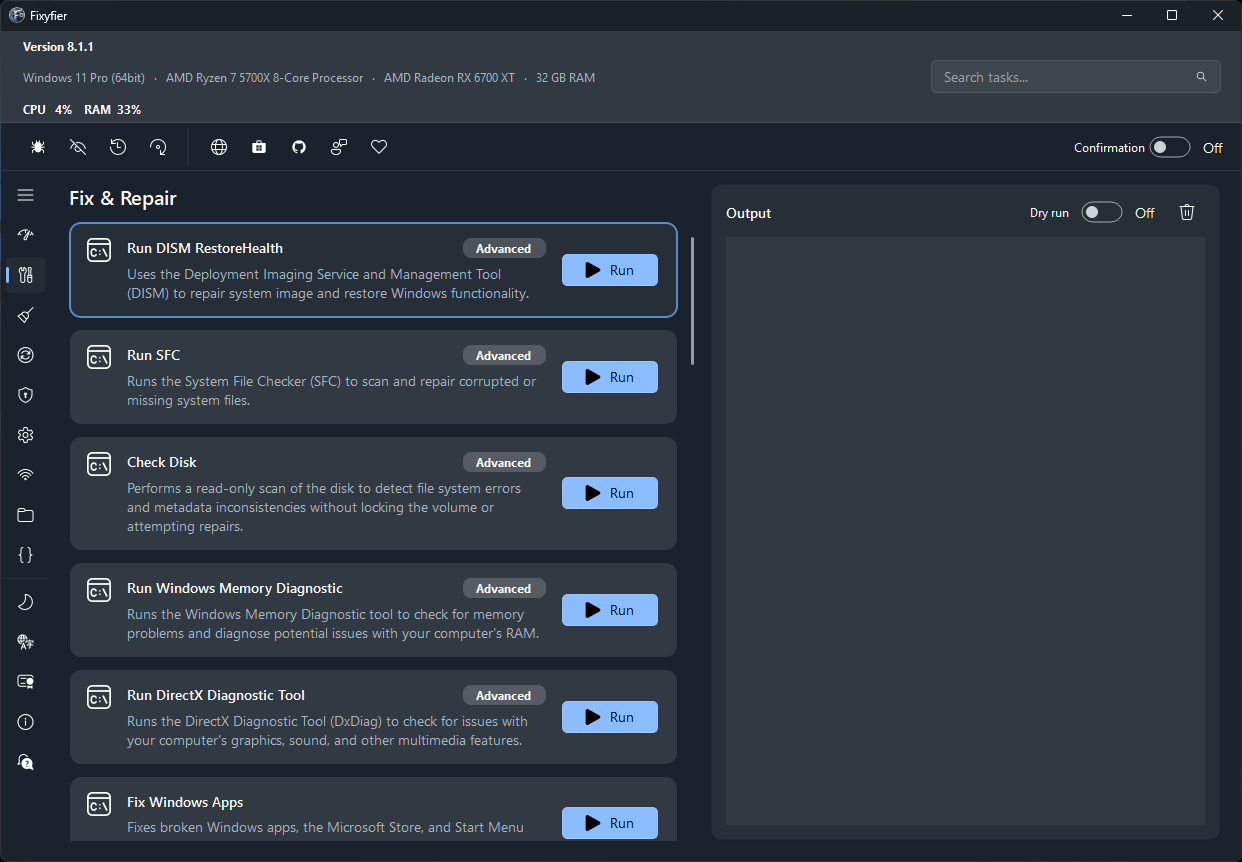Click the moon theme icon in sidebar
Viewport: 1242px width, 862px height.
(x=26, y=602)
